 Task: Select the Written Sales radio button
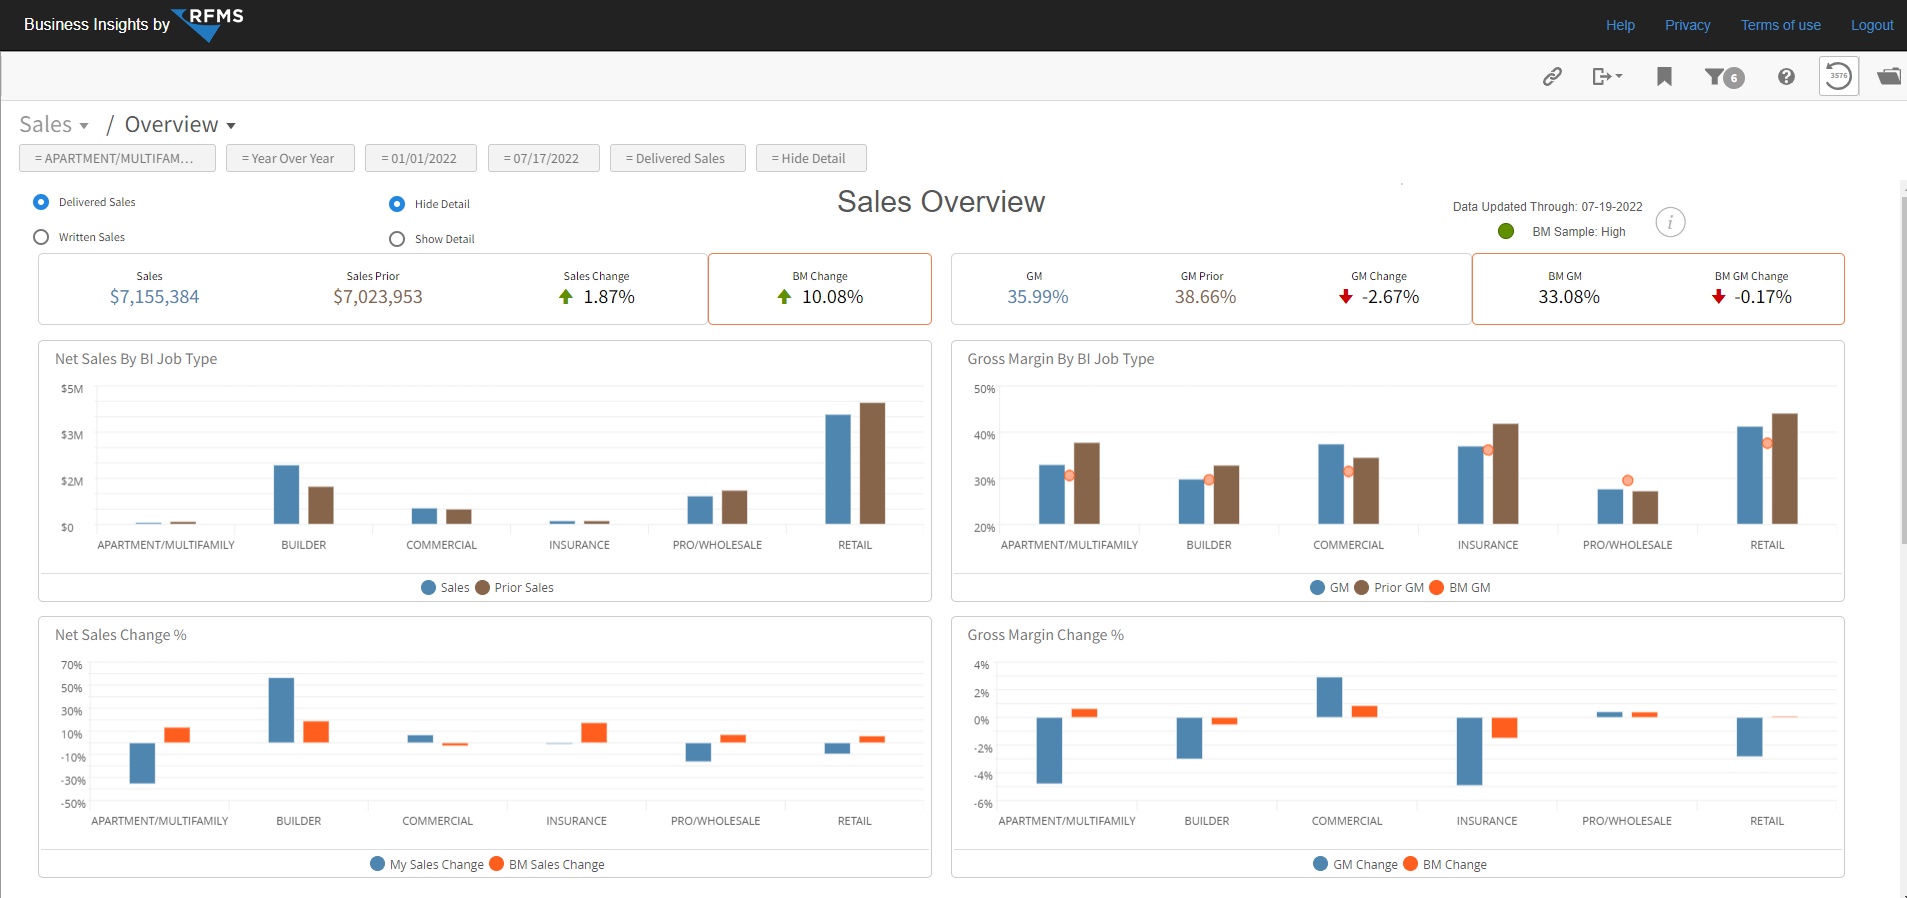41,237
